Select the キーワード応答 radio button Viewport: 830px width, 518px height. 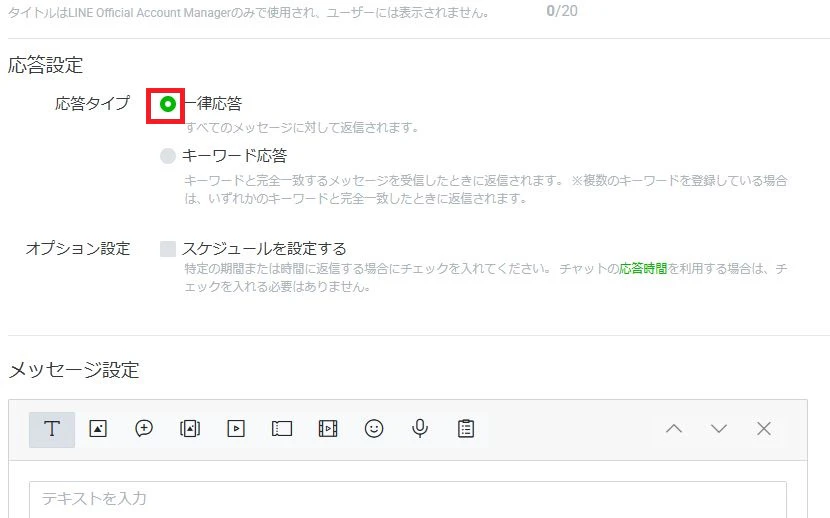click(x=168, y=156)
